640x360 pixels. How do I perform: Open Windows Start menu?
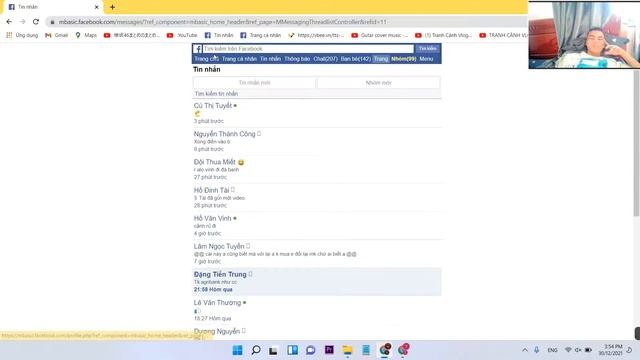point(237,350)
